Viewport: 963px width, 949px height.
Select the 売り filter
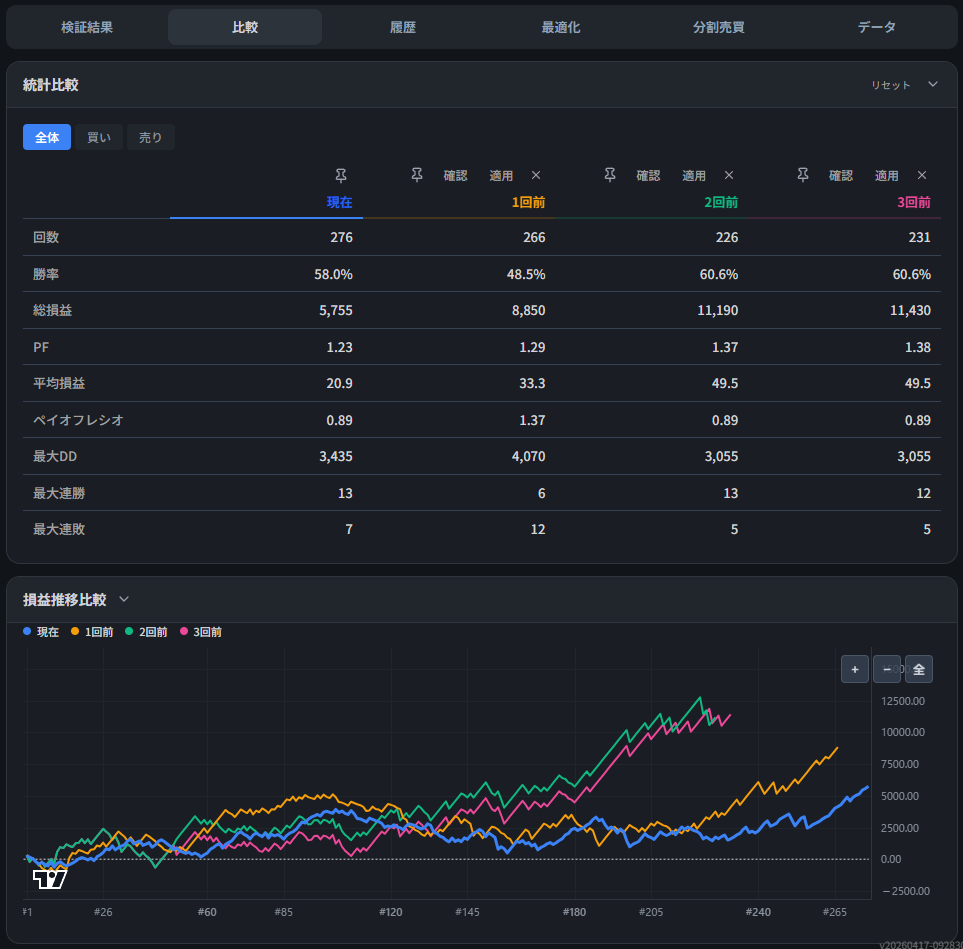point(150,137)
